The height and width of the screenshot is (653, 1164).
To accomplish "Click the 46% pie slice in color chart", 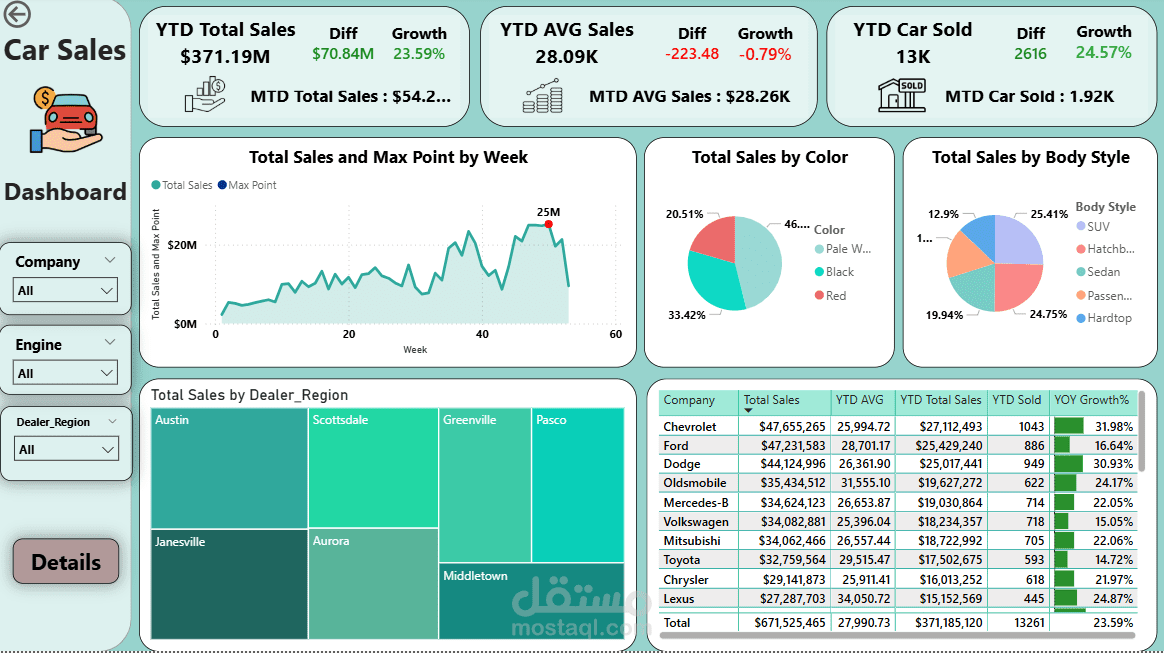I will (x=761, y=260).
